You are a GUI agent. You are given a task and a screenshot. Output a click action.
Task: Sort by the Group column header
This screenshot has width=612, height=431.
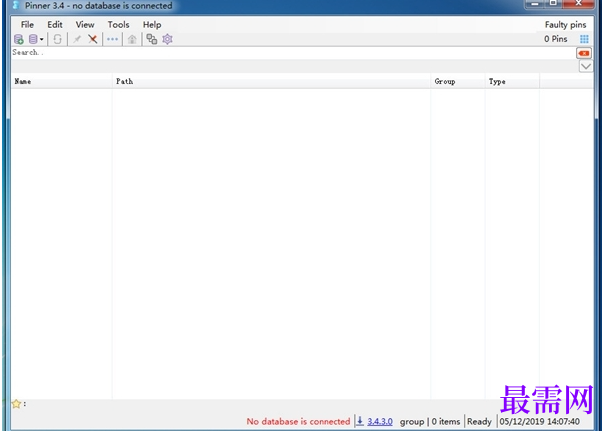point(457,81)
